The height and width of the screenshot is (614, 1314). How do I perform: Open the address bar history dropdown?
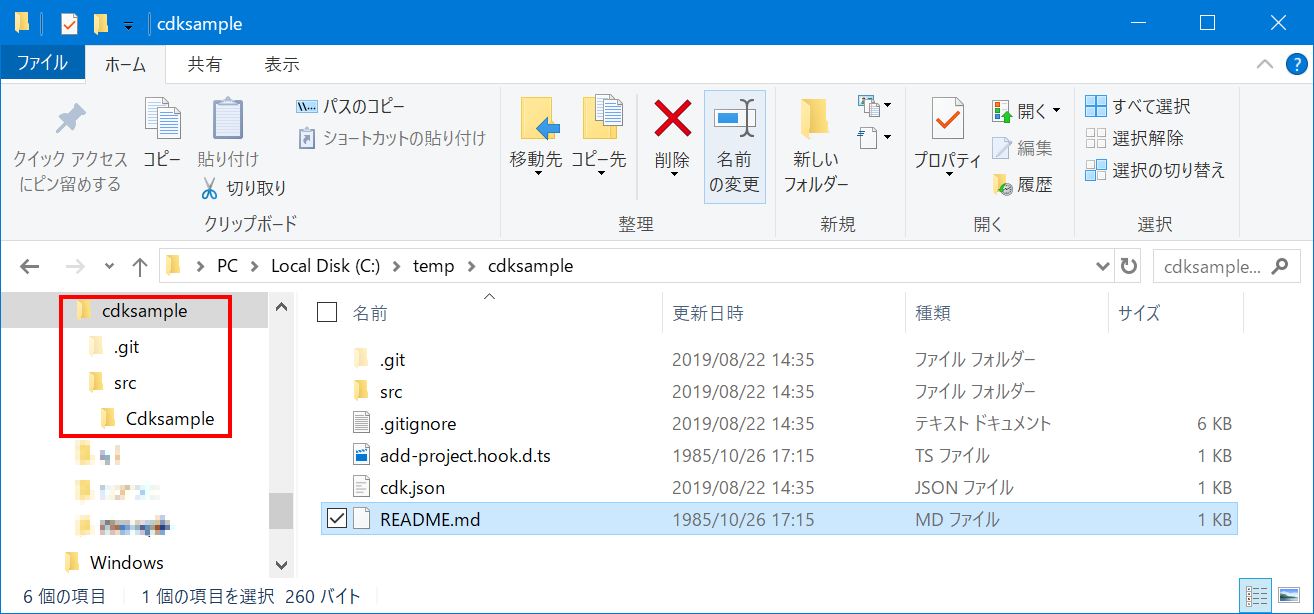[1102, 265]
